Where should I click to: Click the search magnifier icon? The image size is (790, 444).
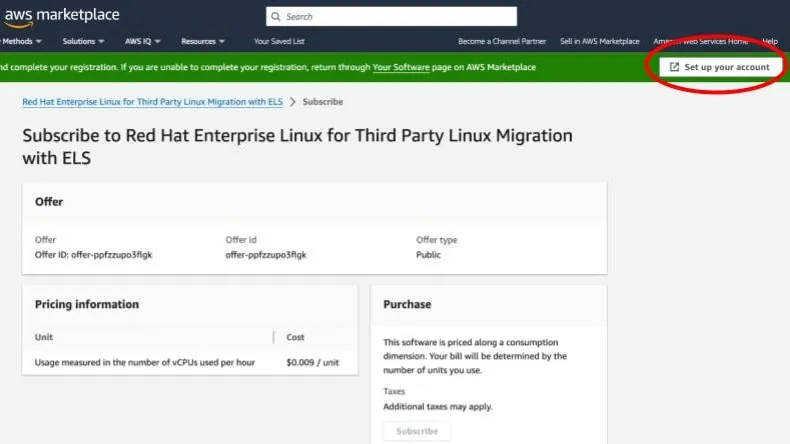[x=278, y=17]
